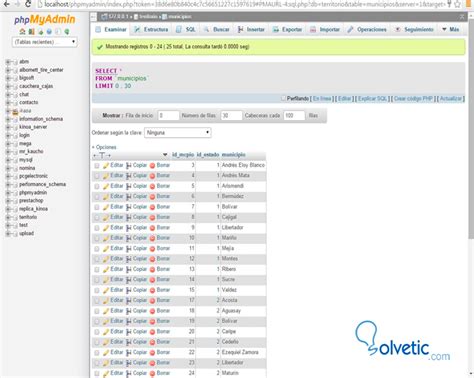This screenshot has width=474, height=378.
Task: Click the pencil Editar icon for Andrés Eloy Blanco
Action: click(106, 166)
